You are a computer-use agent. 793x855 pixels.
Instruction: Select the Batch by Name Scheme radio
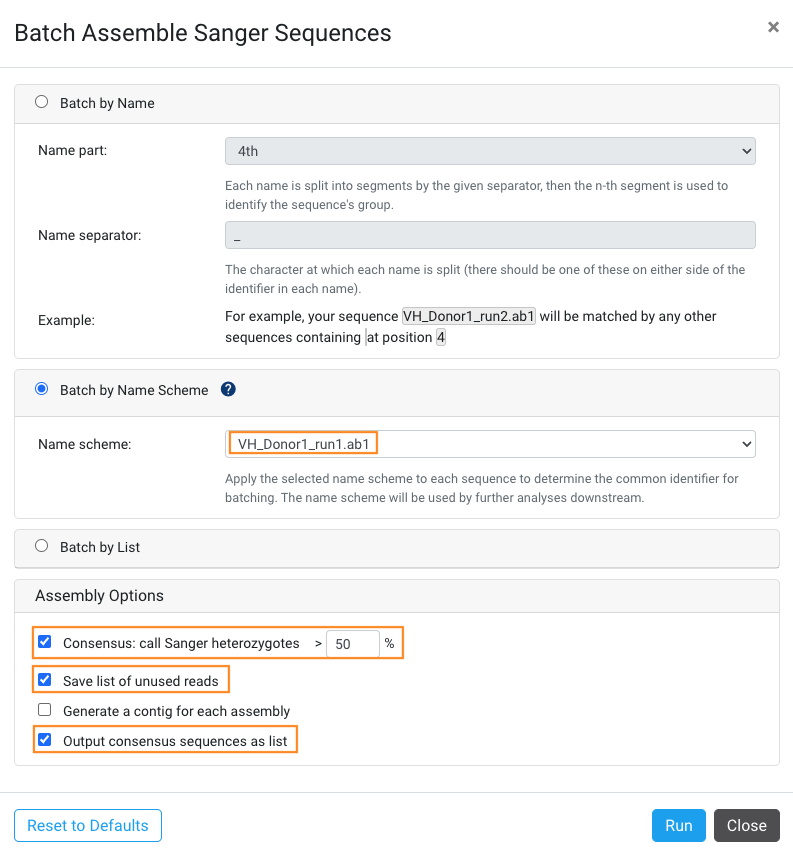(41, 389)
